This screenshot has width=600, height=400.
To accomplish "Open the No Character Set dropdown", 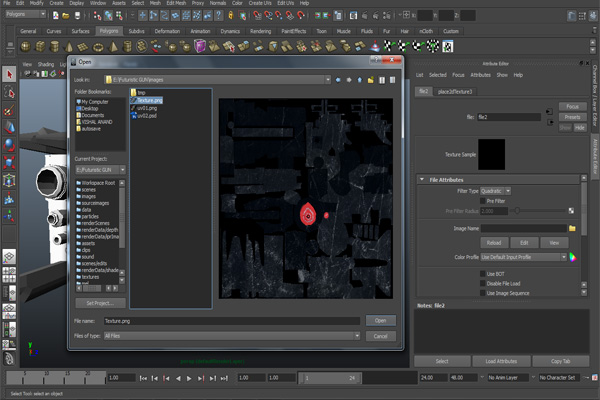I will click(x=557, y=378).
